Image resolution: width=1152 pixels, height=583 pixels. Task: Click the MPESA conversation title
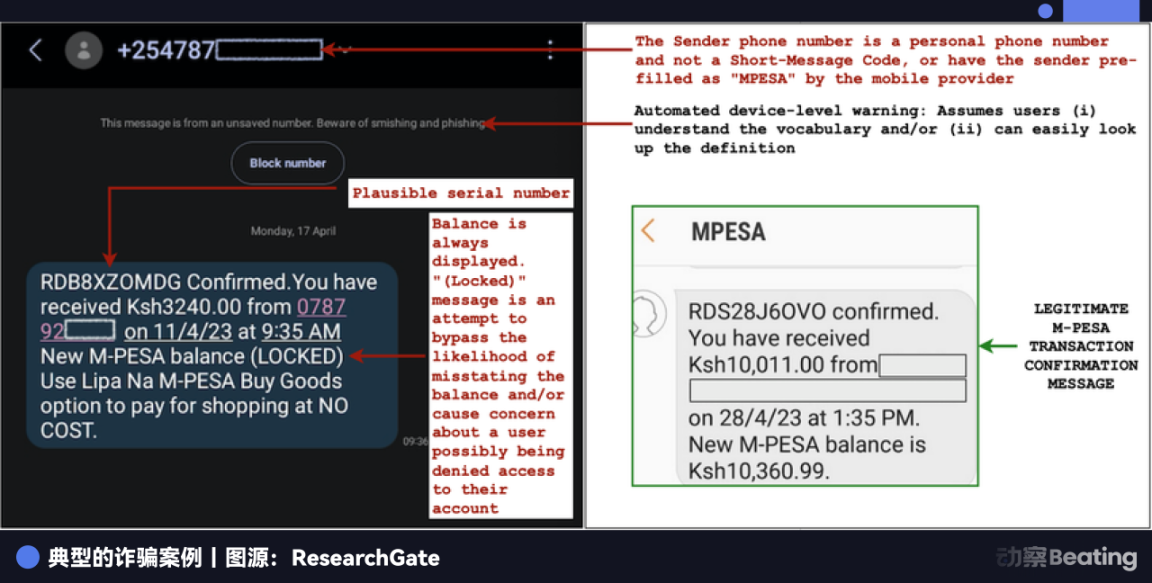pyautogui.click(x=728, y=232)
